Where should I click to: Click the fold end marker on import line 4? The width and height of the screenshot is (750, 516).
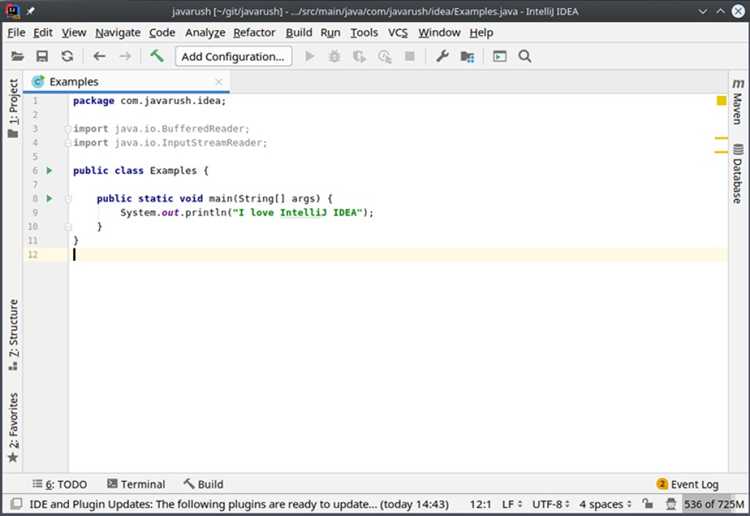point(68,143)
